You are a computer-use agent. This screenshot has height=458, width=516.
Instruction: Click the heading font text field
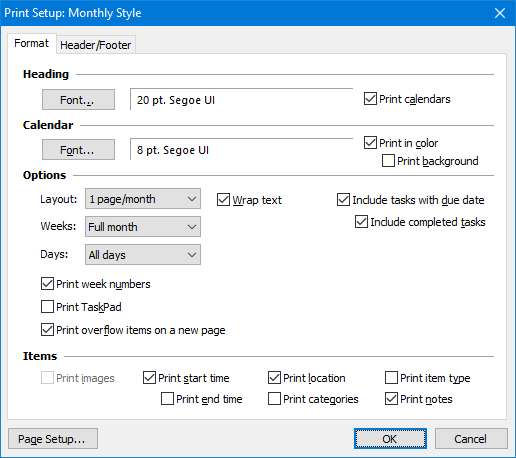241,99
